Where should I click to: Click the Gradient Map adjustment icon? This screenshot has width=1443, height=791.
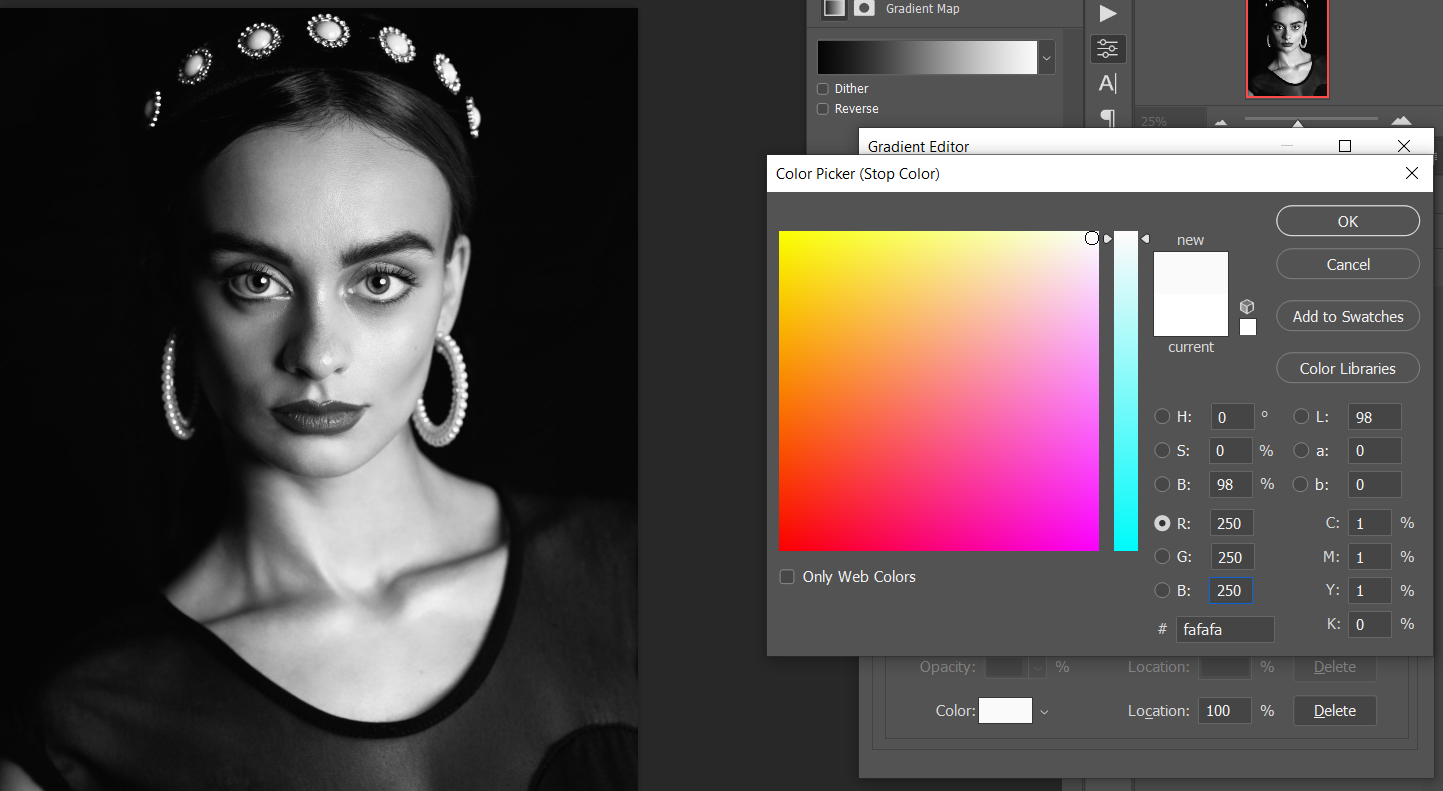pos(834,8)
